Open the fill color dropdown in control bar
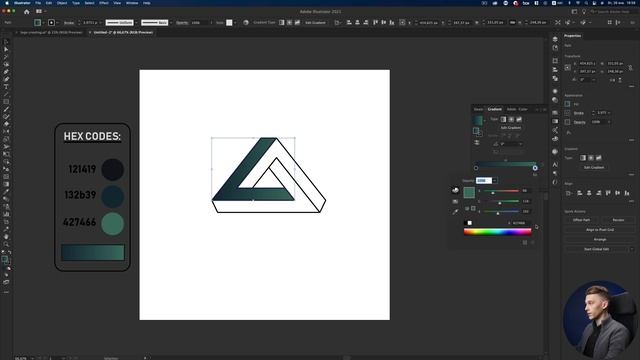 coord(43,22)
